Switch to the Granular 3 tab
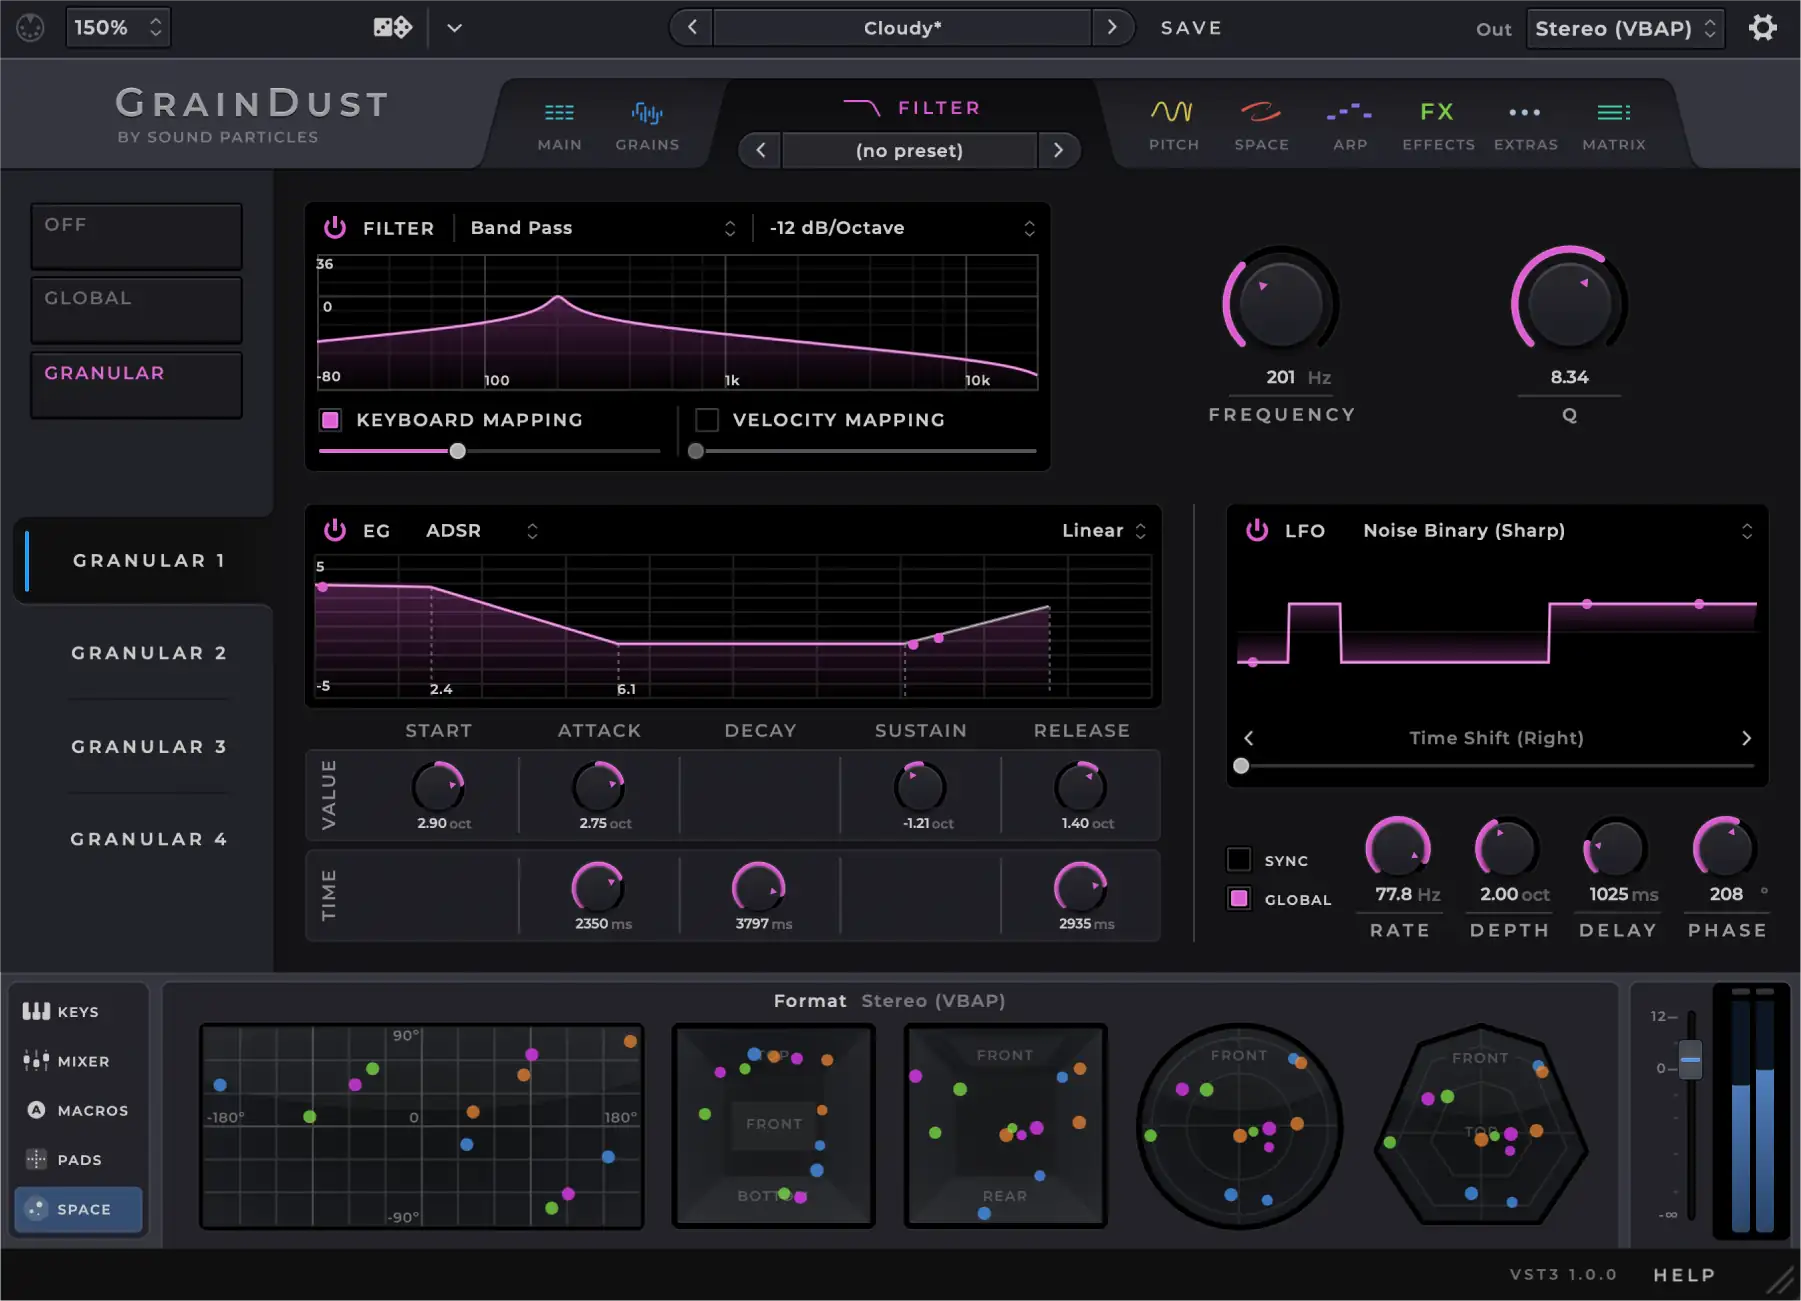The height and width of the screenshot is (1301, 1801). [x=148, y=746]
